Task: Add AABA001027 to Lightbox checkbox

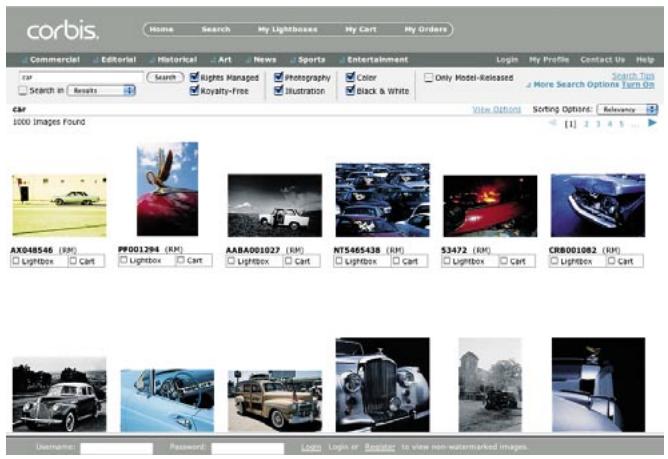Action: tap(232, 261)
